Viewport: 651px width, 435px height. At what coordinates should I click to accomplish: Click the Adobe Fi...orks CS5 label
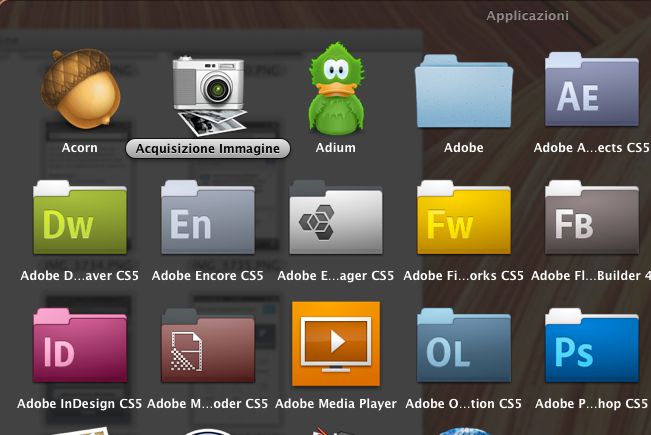coord(464,276)
